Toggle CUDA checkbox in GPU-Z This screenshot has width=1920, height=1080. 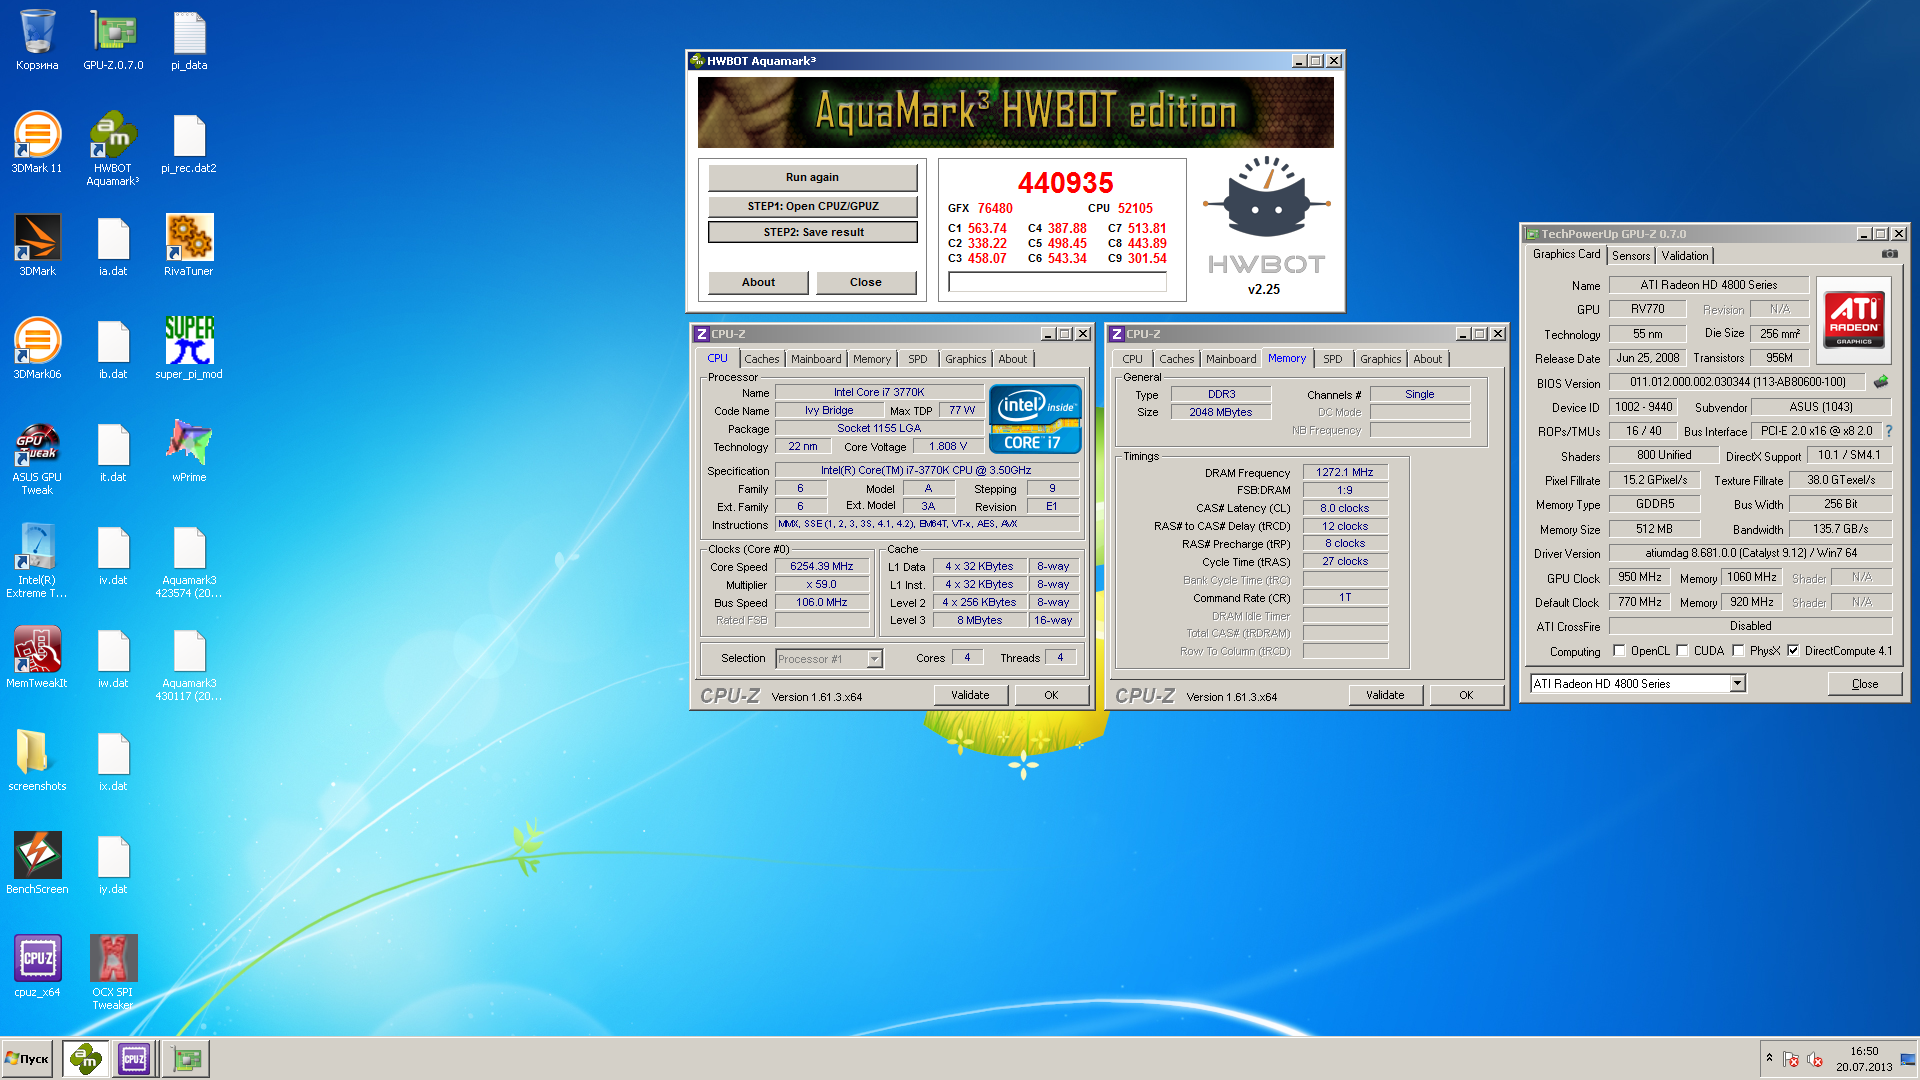(1682, 651)
